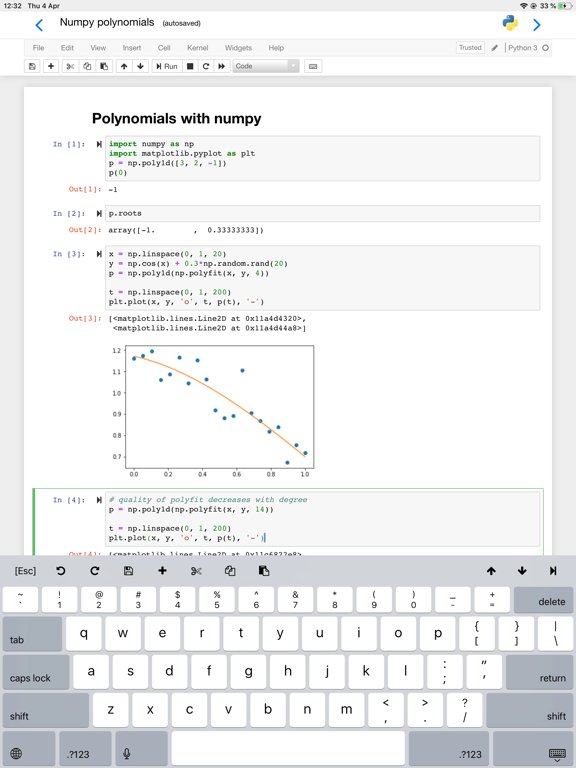Image resolution: width=576 pixels, height=768 pixels.
Task: Switch to numbers with right .?123 key
Action: point(449,748)
